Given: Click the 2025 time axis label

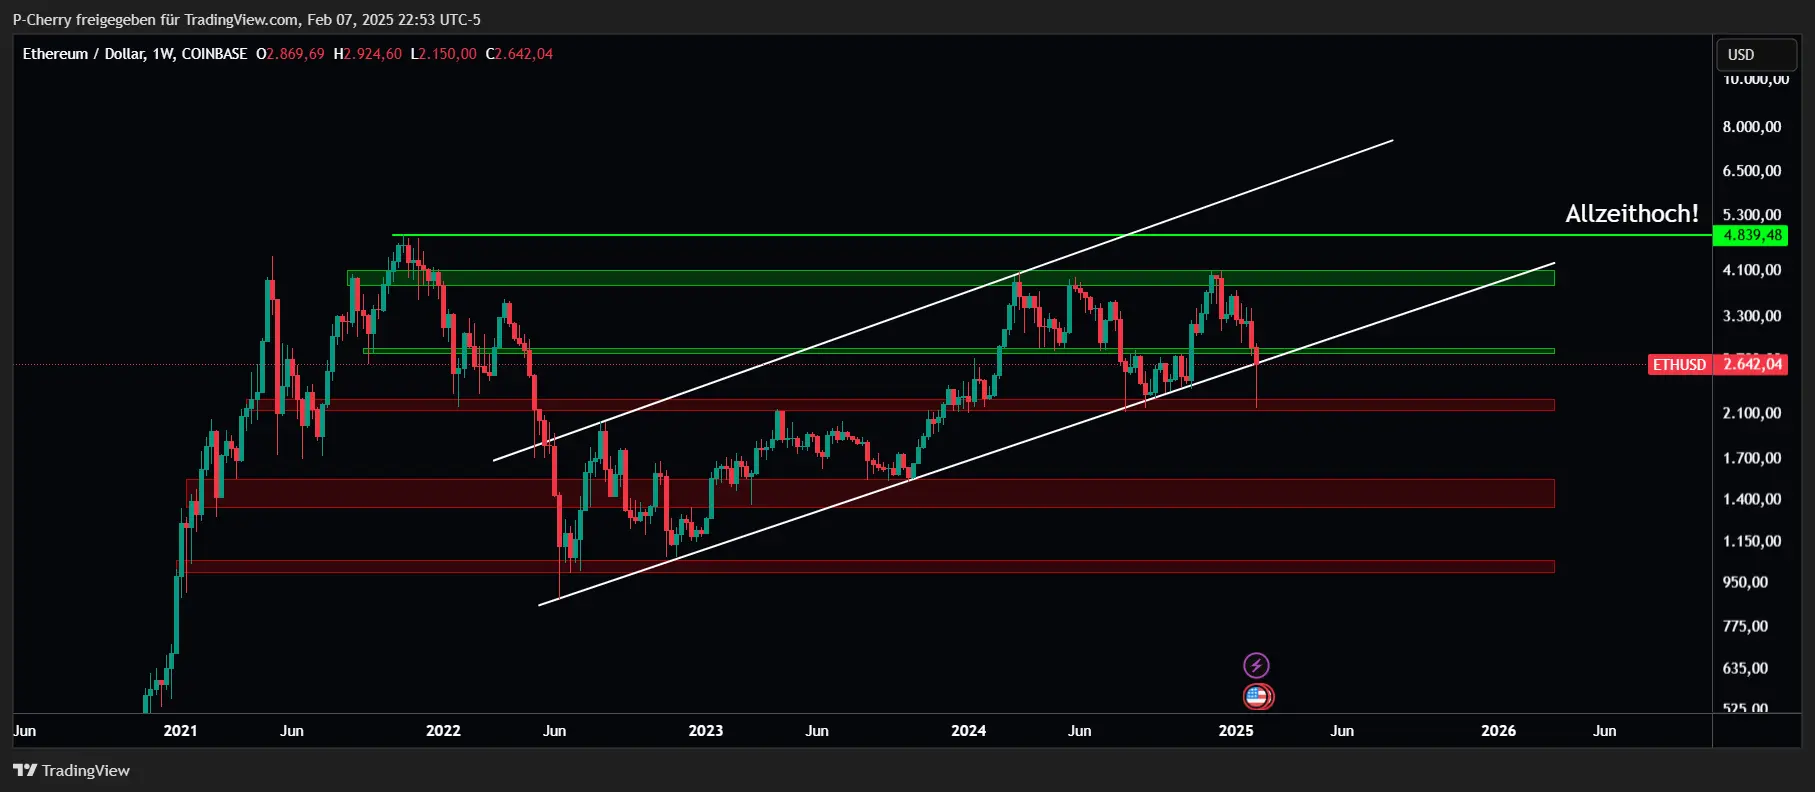Looking at the screenshot, I should (x=1236, y=731).
